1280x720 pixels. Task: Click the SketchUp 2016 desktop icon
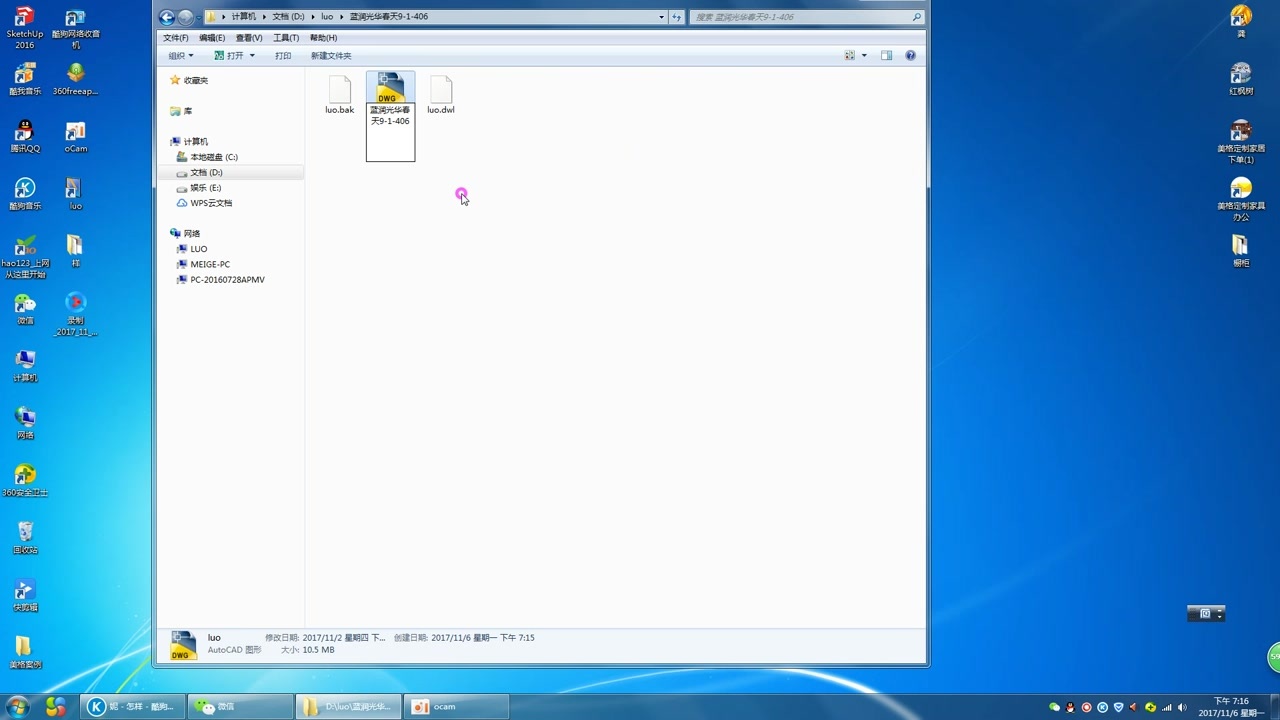(x=25, y=18)
